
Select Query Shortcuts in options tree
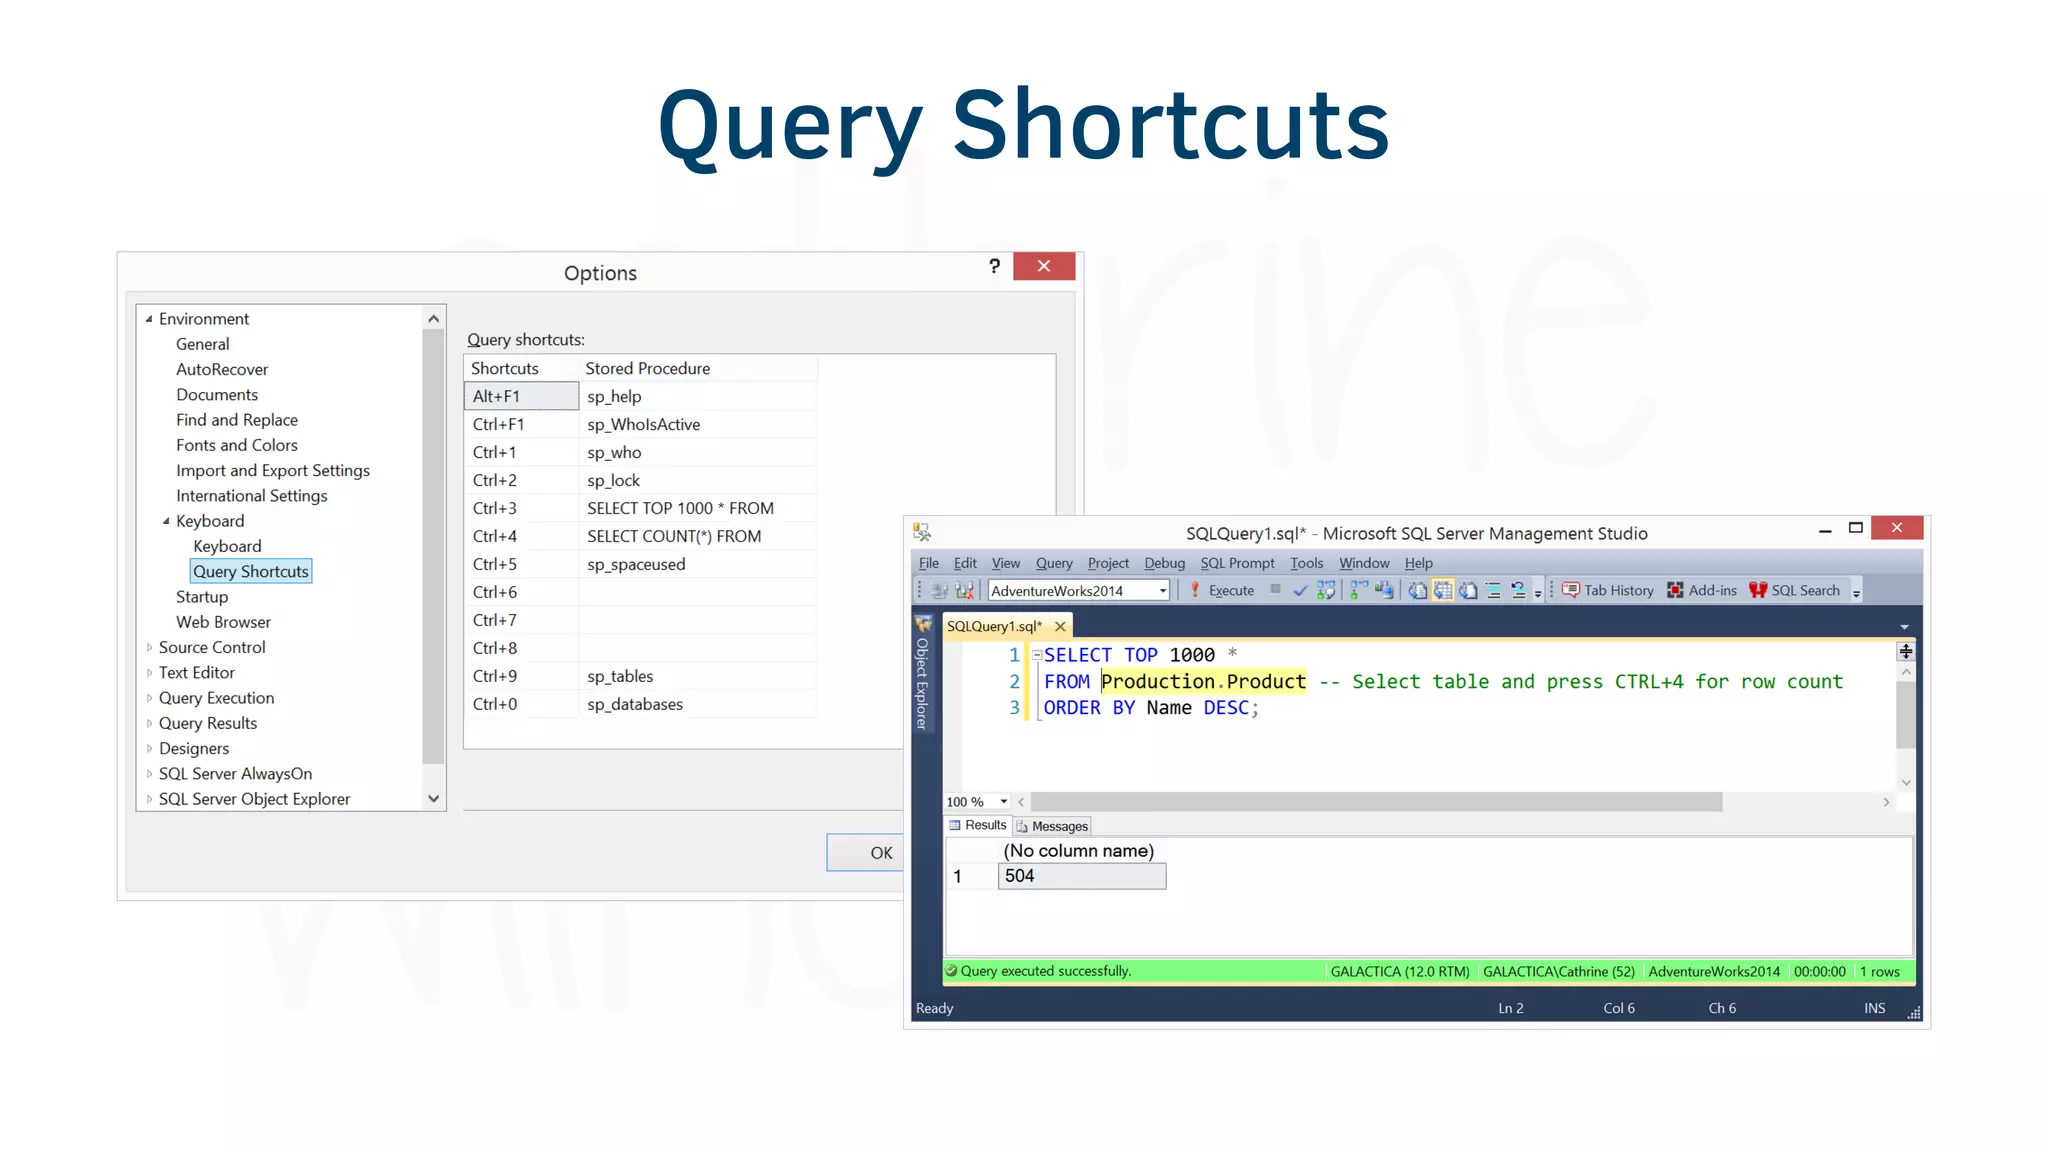(251, 571)
